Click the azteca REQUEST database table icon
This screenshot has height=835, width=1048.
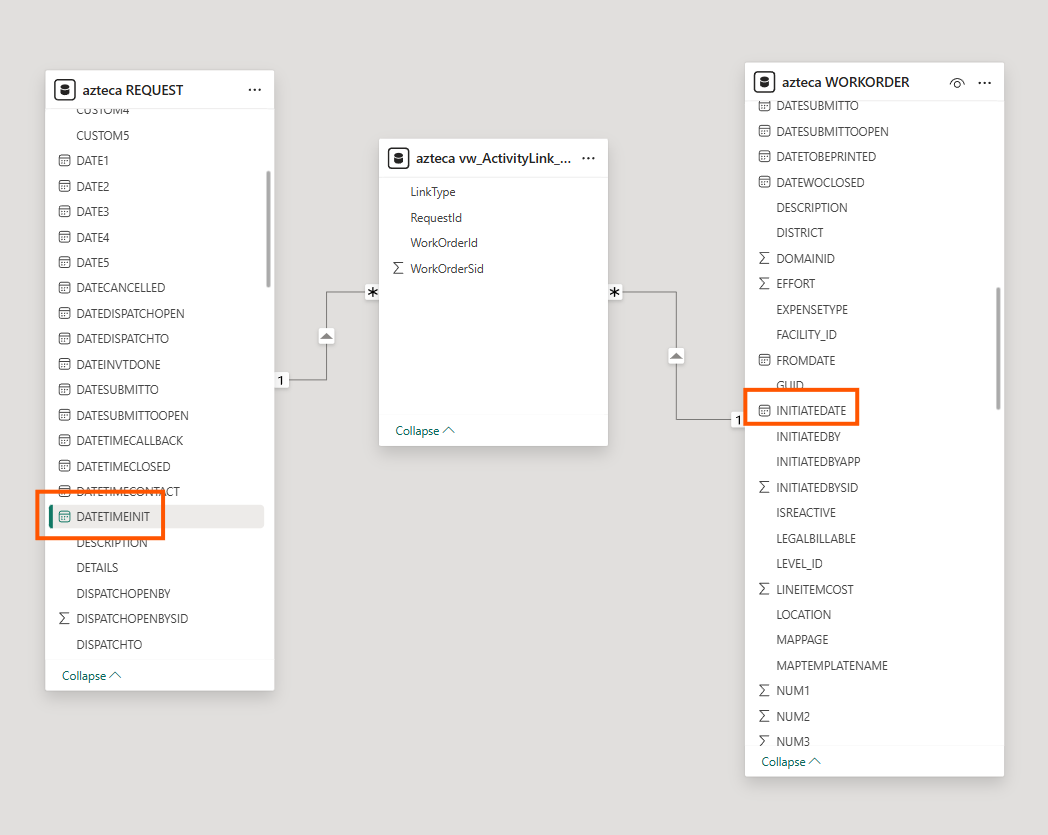coord(65,90)
